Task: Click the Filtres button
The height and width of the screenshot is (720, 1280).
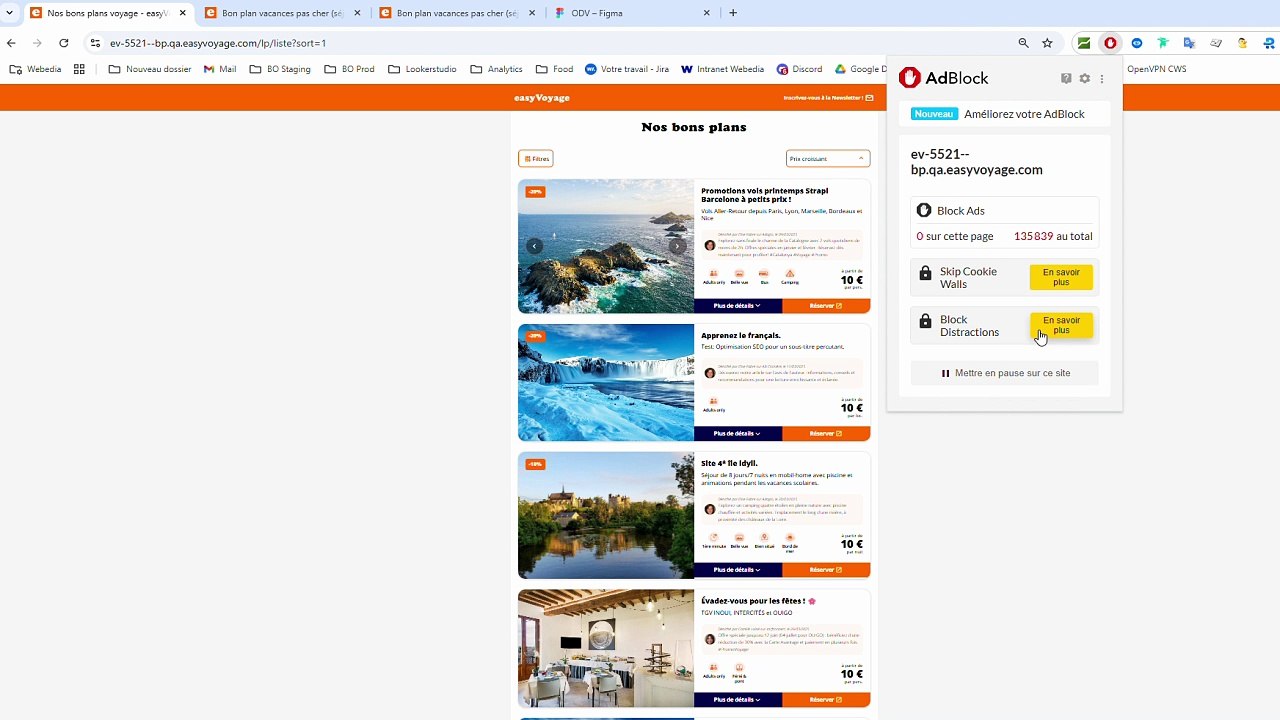Action: point(536,159)
